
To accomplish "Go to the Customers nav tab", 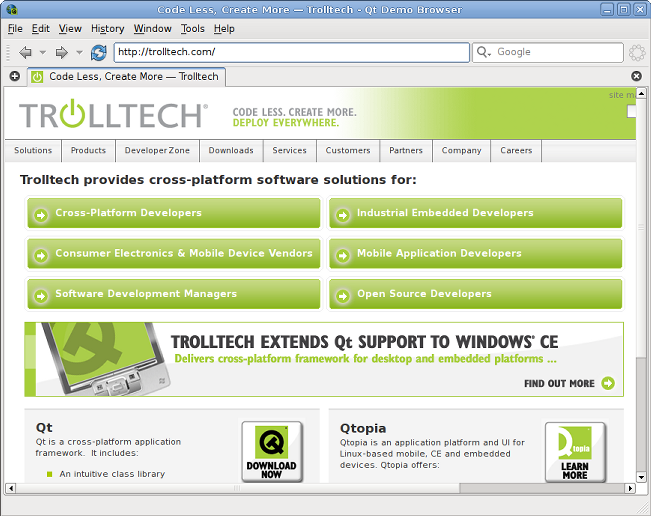I will 348,151.
